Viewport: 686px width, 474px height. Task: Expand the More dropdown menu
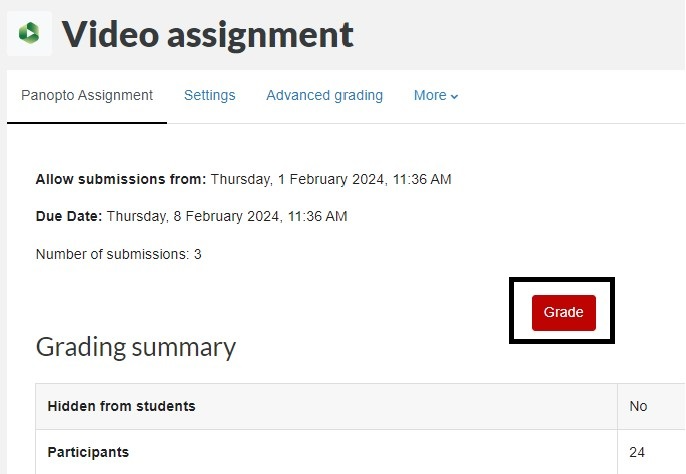click(436, 95)
